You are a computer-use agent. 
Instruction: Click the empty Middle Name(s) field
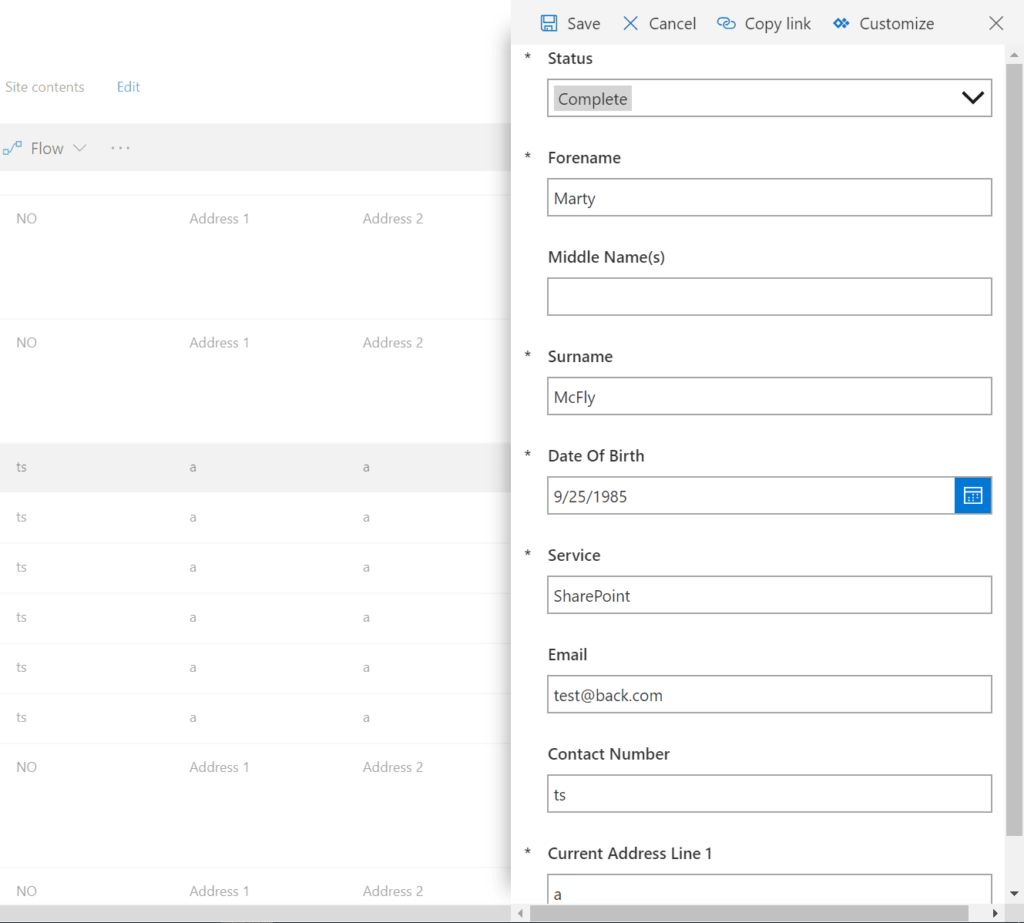click(x=768, y=296)
